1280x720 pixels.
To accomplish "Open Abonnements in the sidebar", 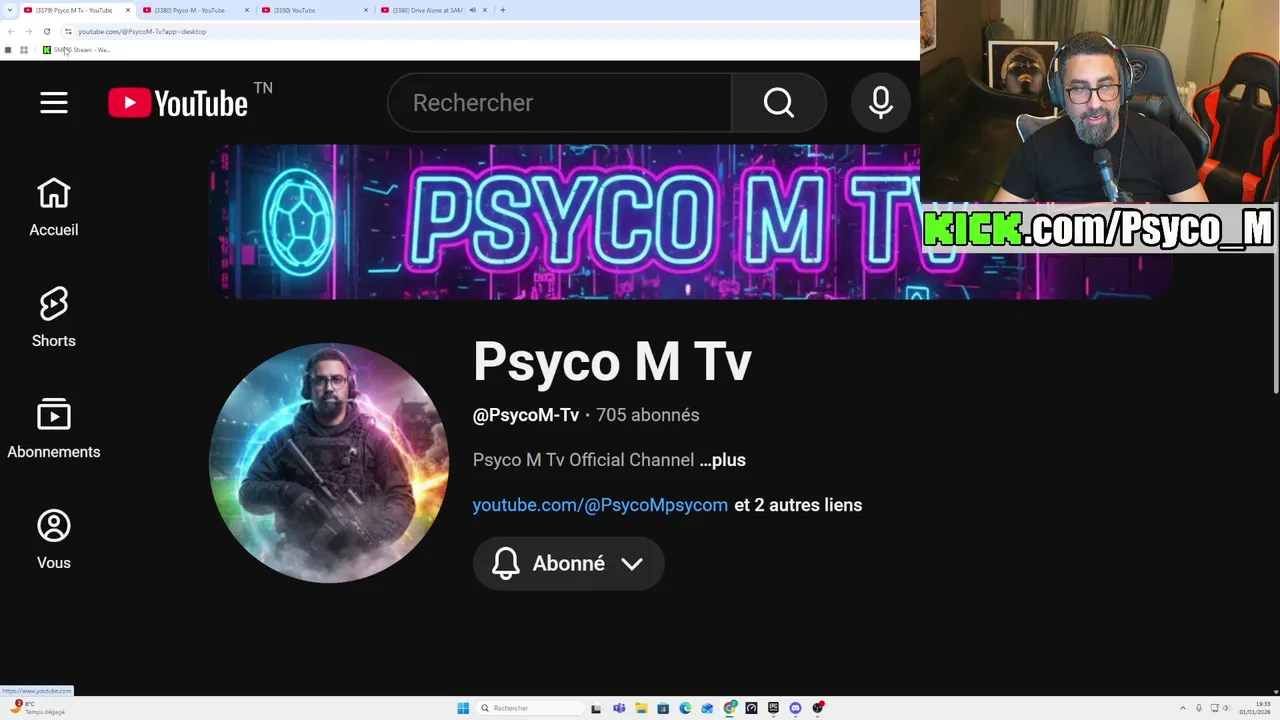I will 54,430.
